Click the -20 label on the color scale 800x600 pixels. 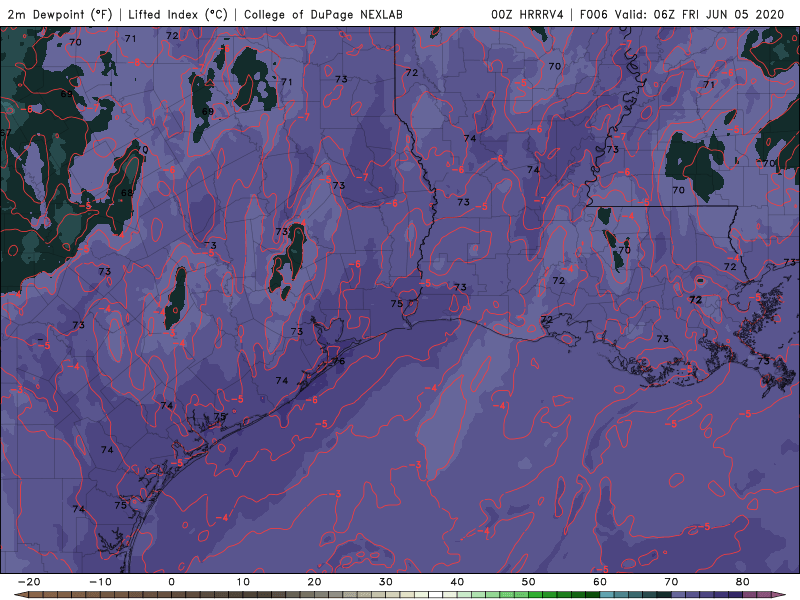point(29,582)
